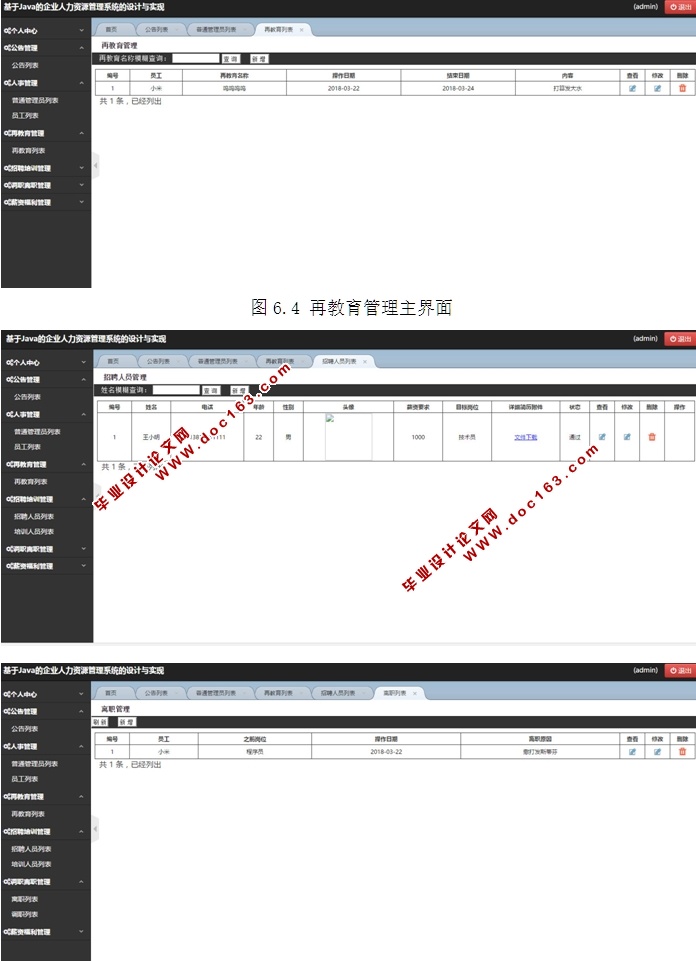
Task: Open 员工列表 in 再教育管理 screen sidebar
Action: (x=25, y=115)
